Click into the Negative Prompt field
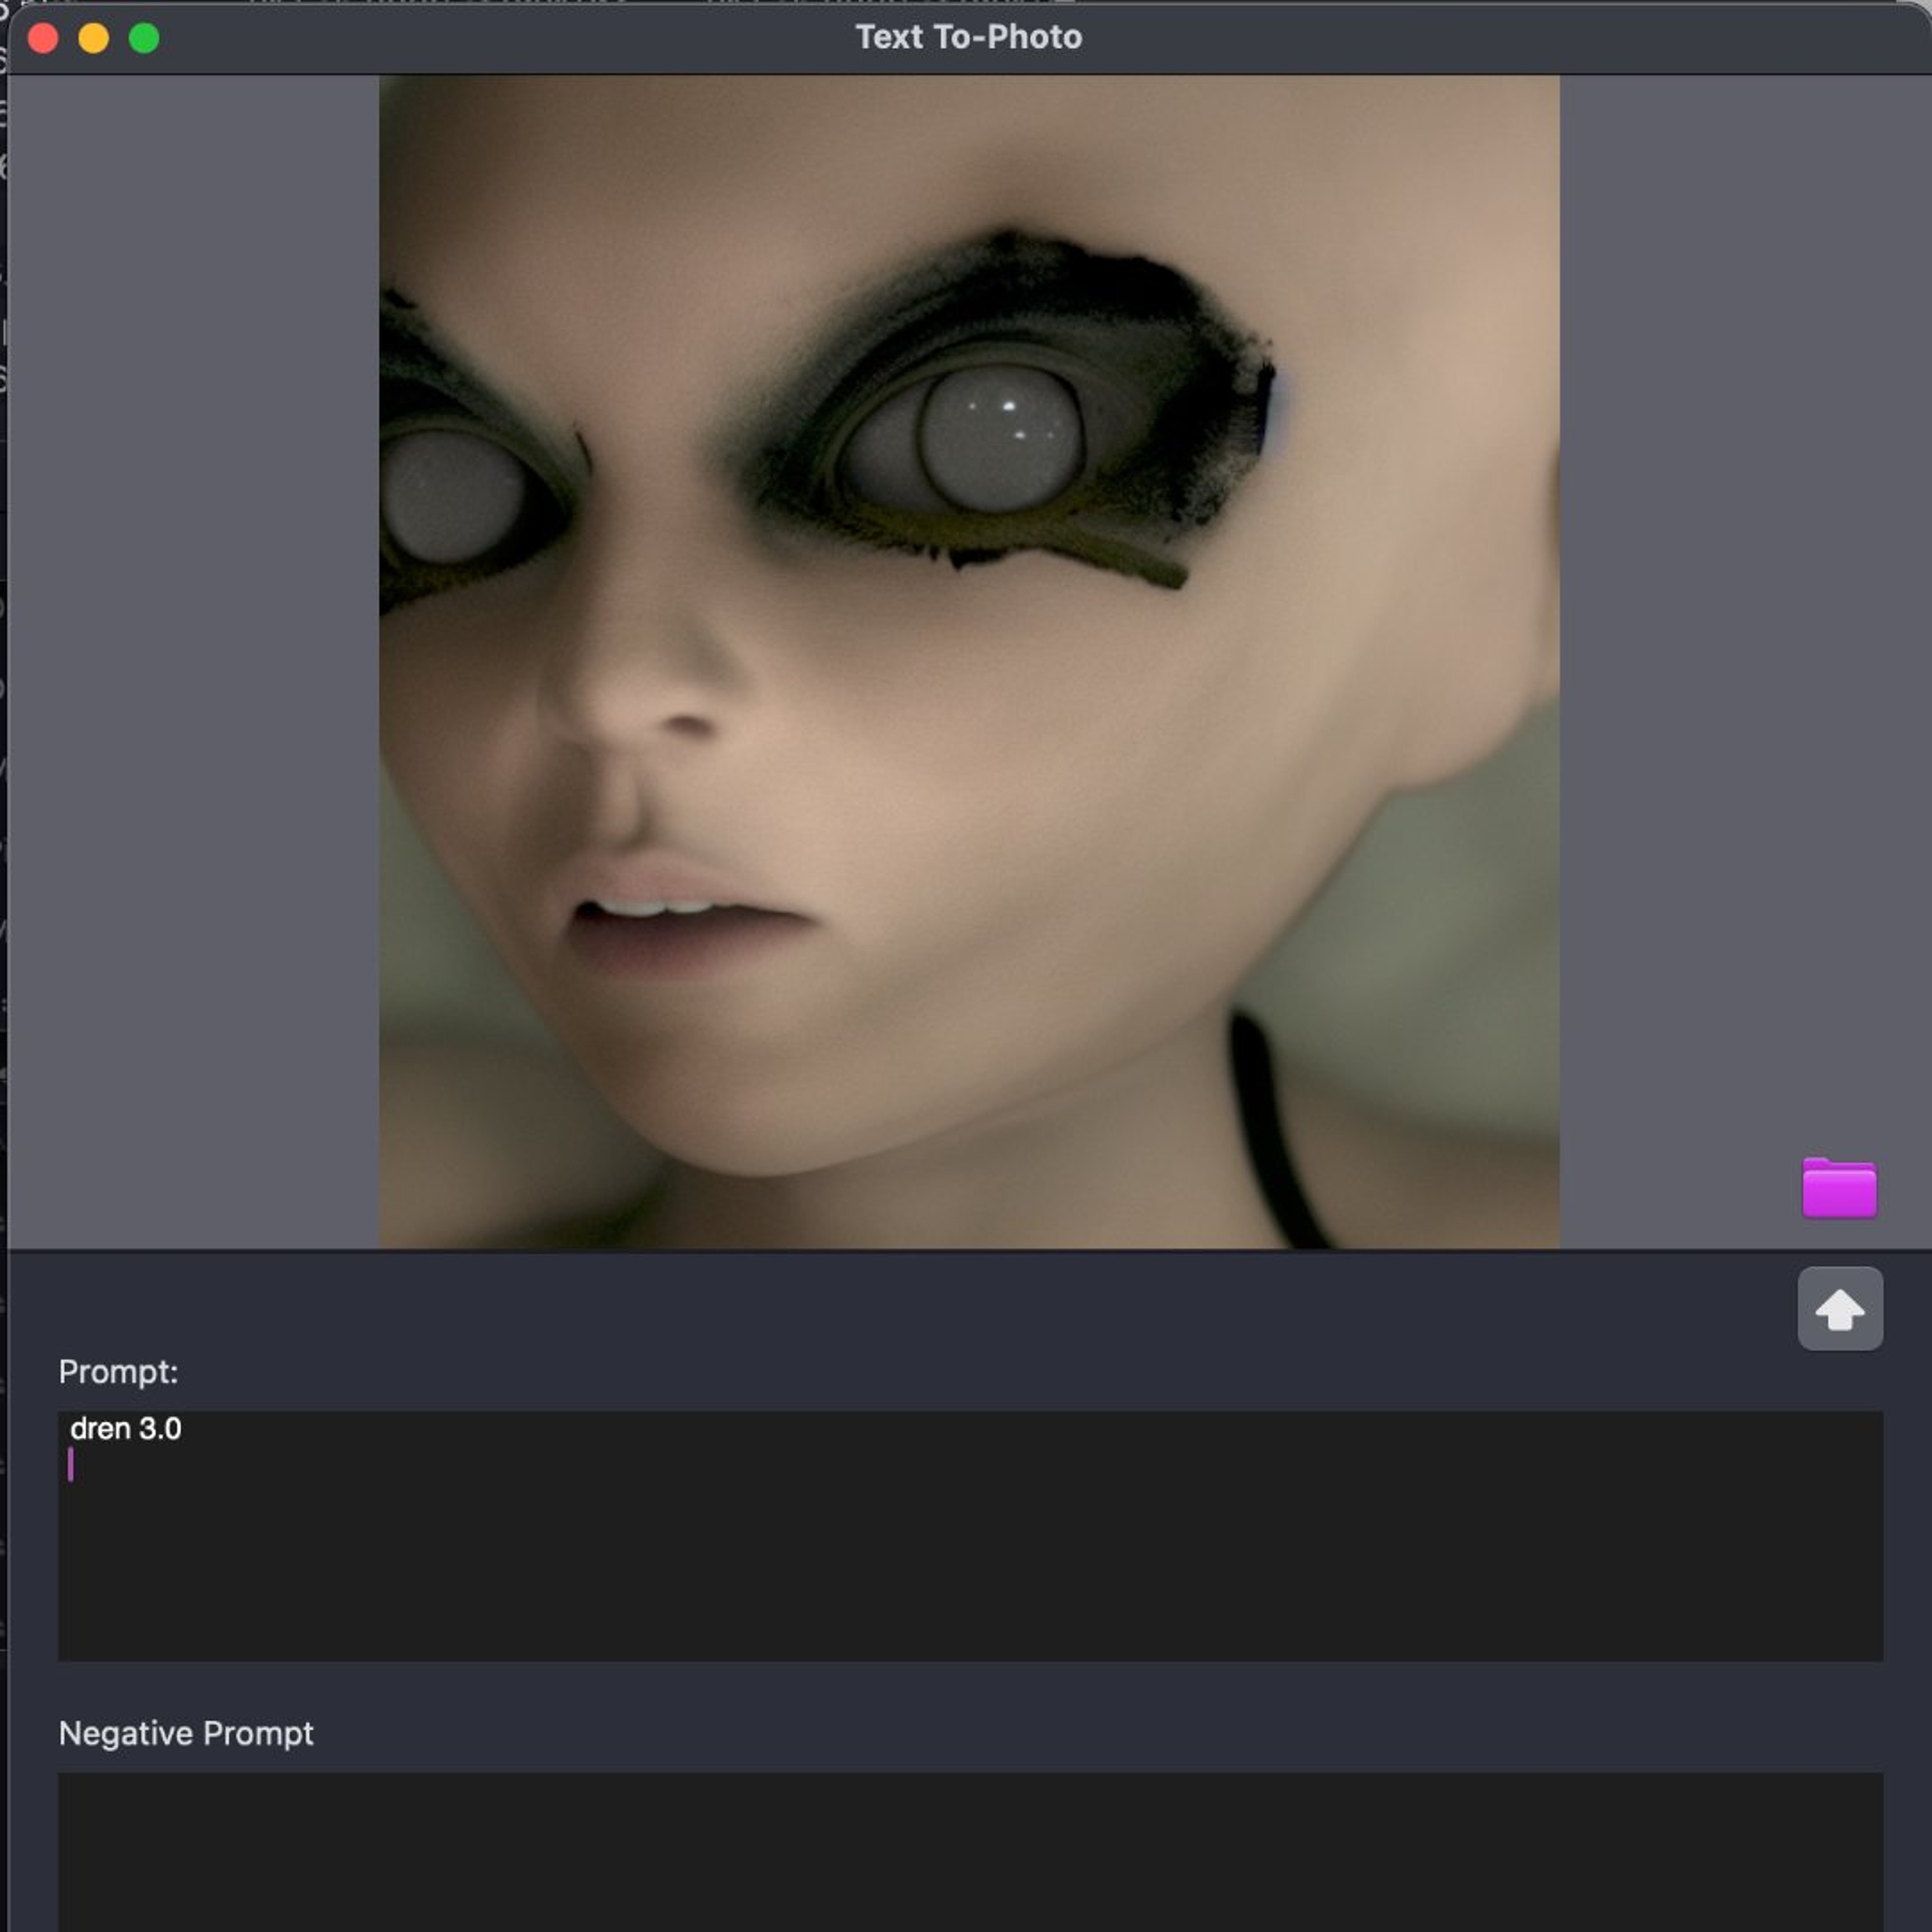The width and height of the screenshot is (1932, 1932). point(970,1852)
